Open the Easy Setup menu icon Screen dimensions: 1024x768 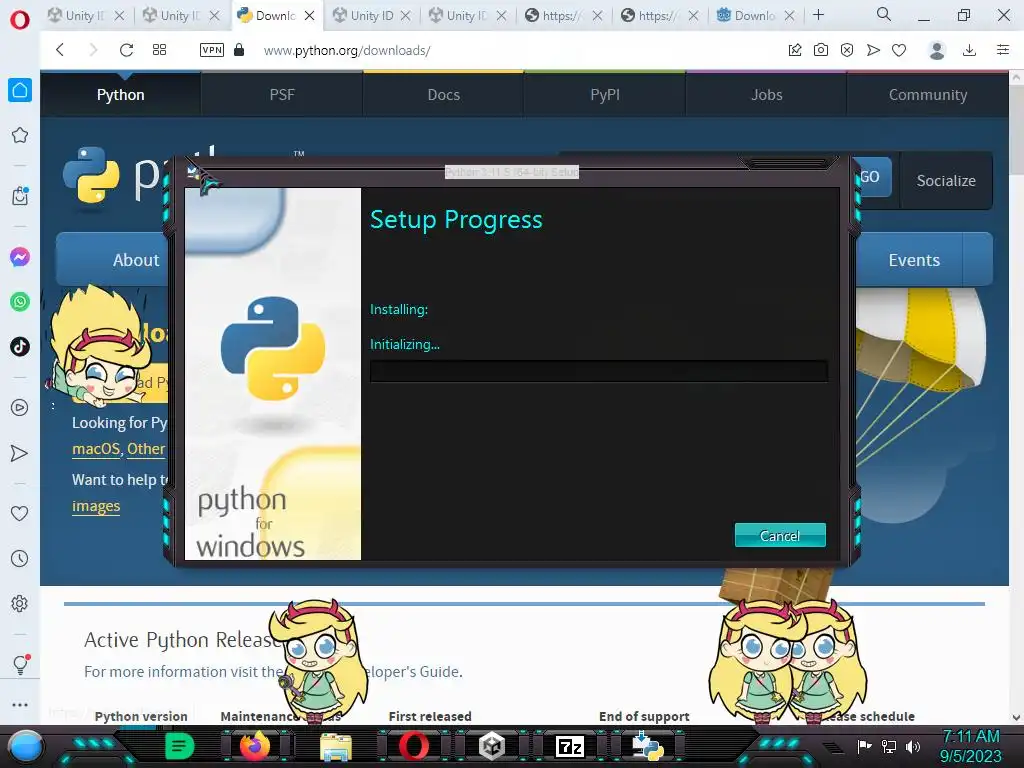1003,50
